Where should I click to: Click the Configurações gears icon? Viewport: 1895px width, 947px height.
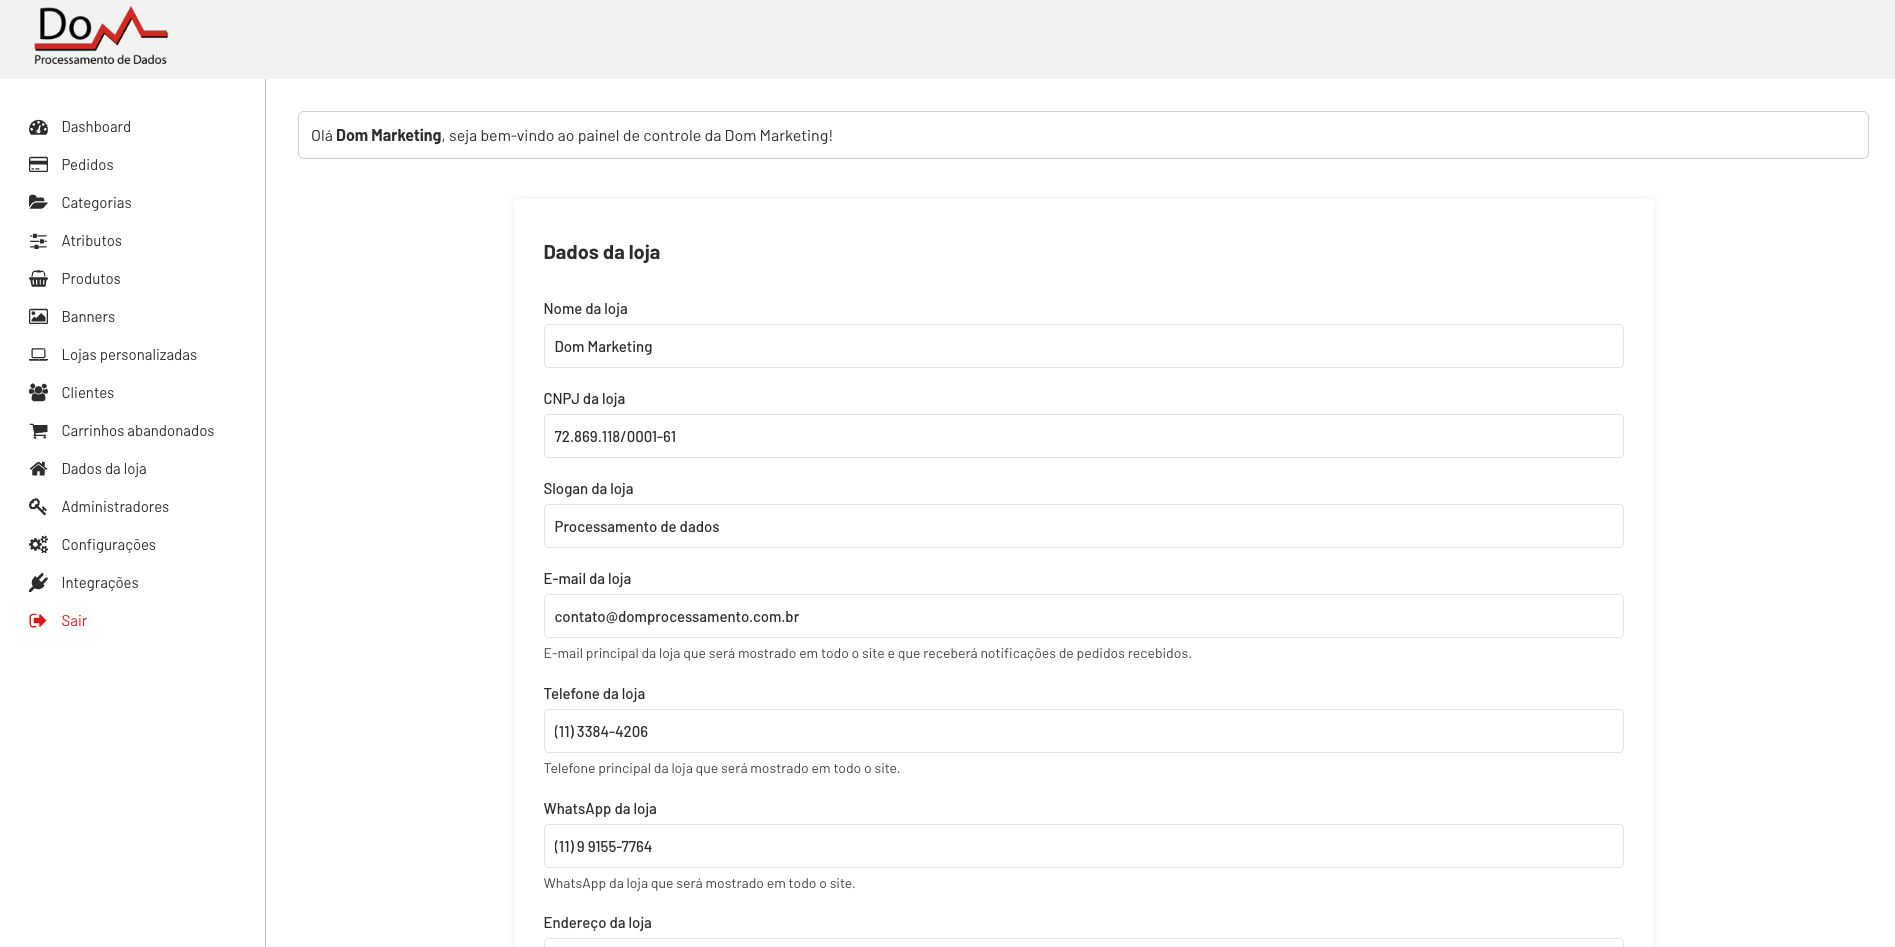coord(38,545)
